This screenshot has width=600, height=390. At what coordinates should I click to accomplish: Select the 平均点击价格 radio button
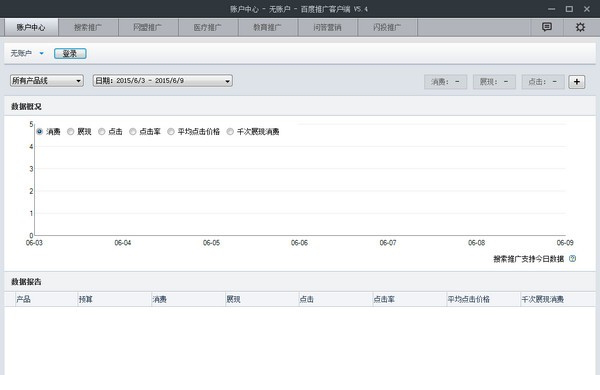171,132
